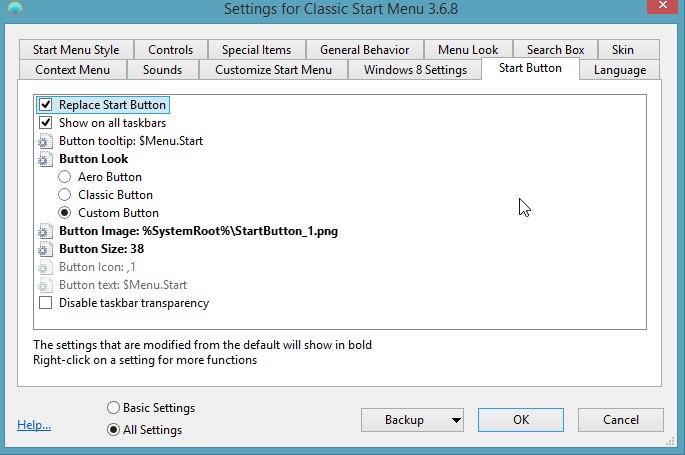This screenshot has height=455, width=685.
Task: Switch to the Skin tab
Action: point(622,50)
